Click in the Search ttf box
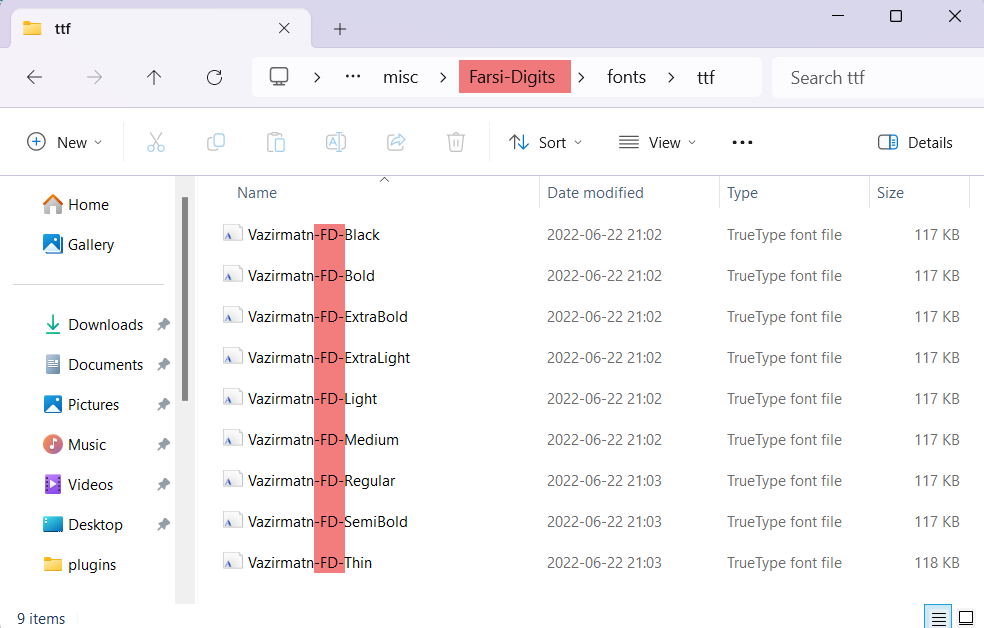This screenshot has height=628, width=984. tap(878, 77)
